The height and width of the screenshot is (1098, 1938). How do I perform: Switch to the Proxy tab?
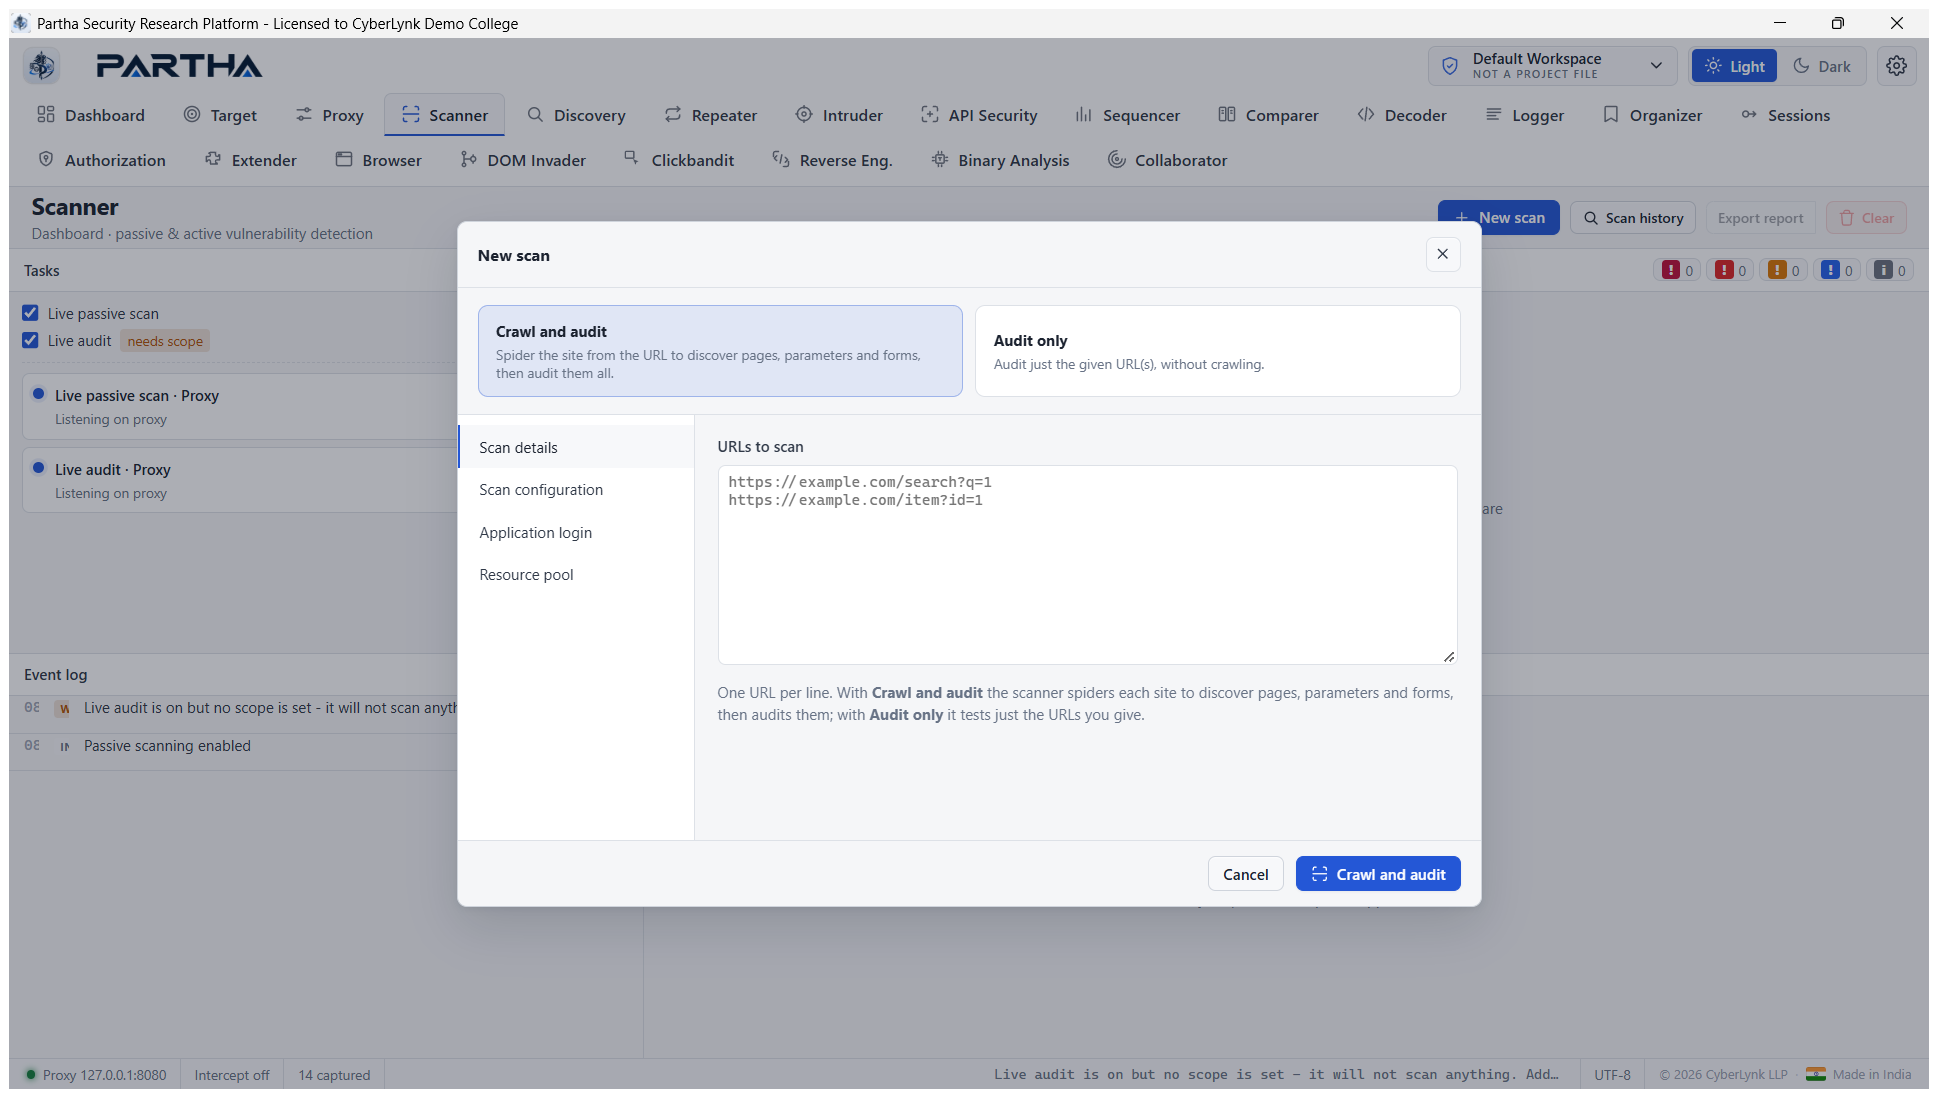pyautogui.click(x=330, y=115)
